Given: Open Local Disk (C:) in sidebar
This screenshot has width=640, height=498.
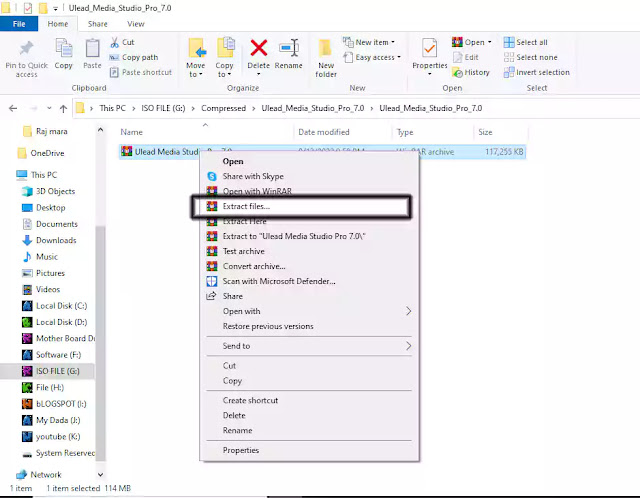Looking at the screenshot, I should tap(54, 306).
